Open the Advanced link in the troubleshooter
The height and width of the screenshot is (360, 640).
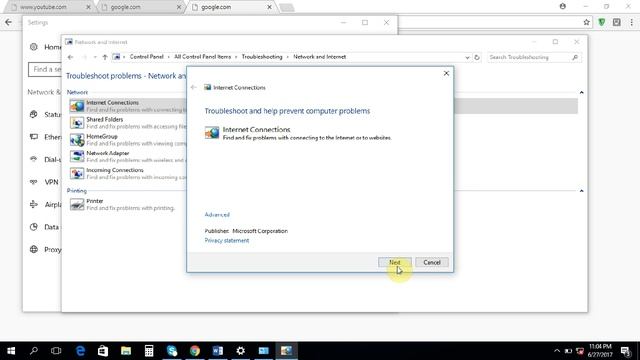(x=217, y=215)
